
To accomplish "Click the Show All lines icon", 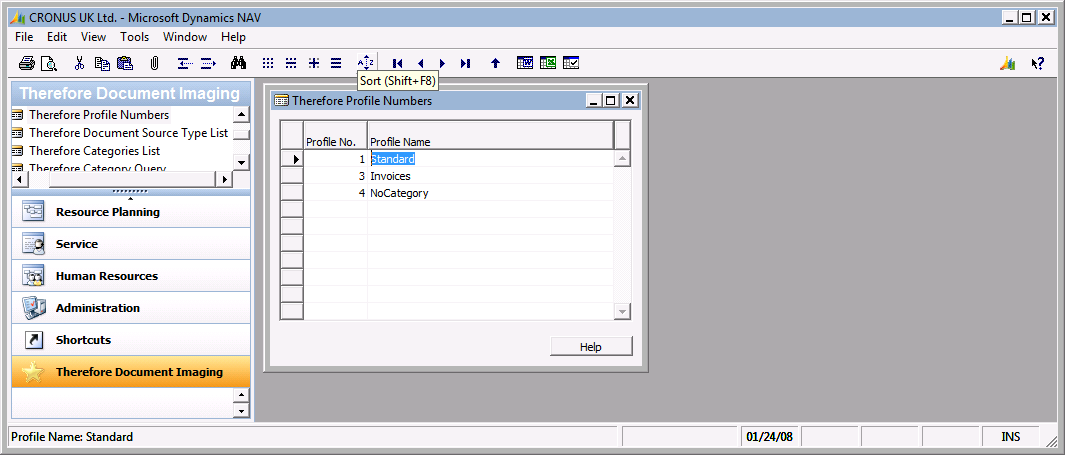I will coord(336,63).
